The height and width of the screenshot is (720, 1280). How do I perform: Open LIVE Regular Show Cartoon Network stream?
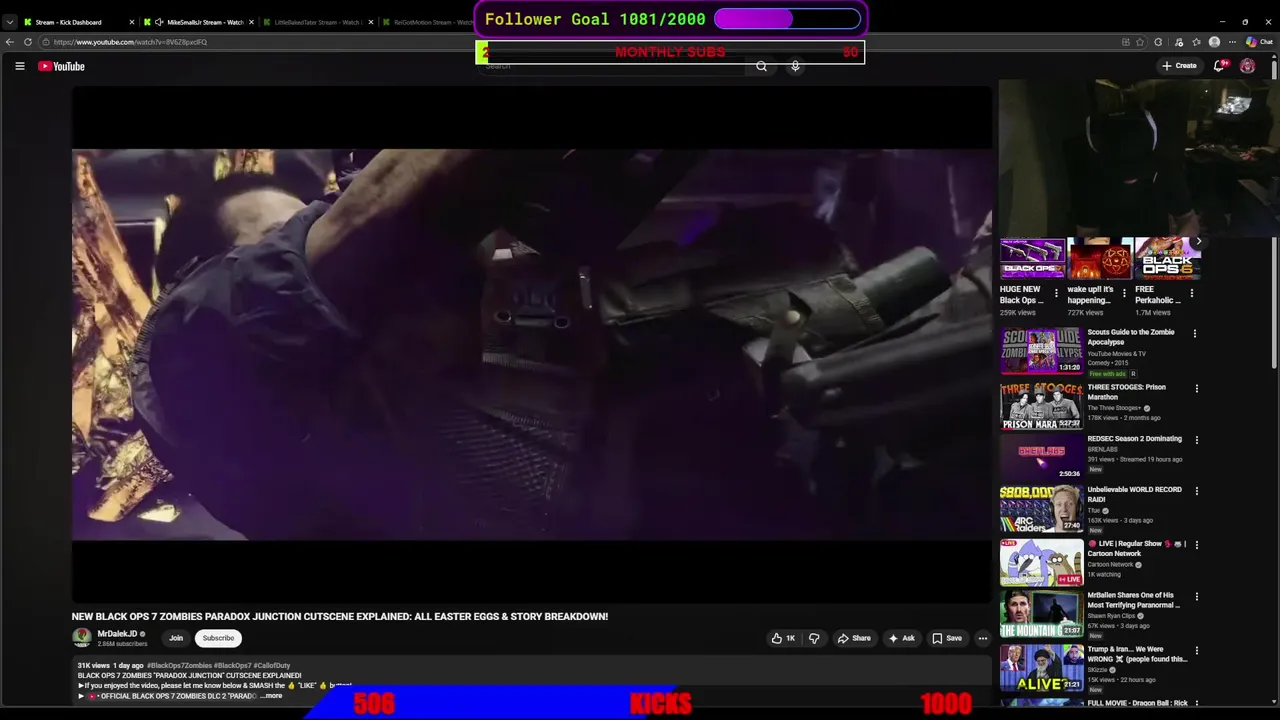[x=1041, y=562]
